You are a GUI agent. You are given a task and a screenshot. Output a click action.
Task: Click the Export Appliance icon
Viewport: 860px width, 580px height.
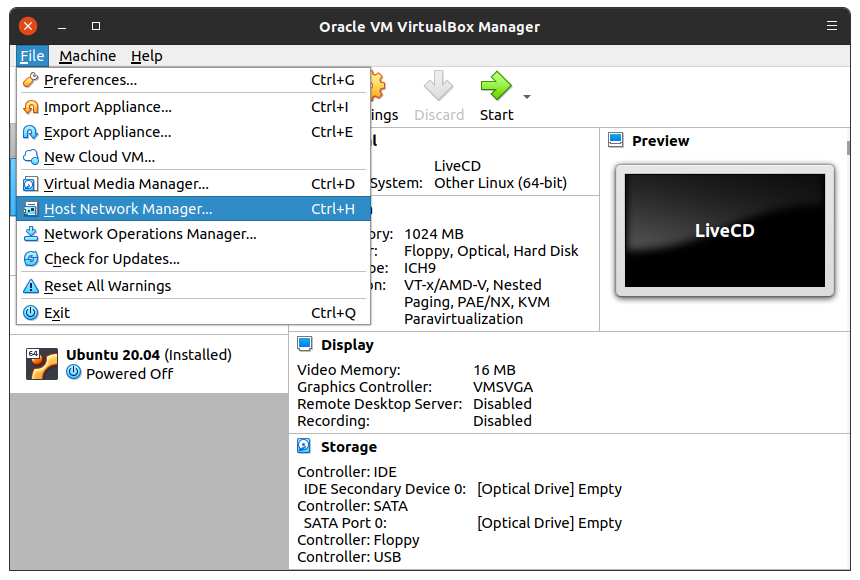tap(30, 132)
